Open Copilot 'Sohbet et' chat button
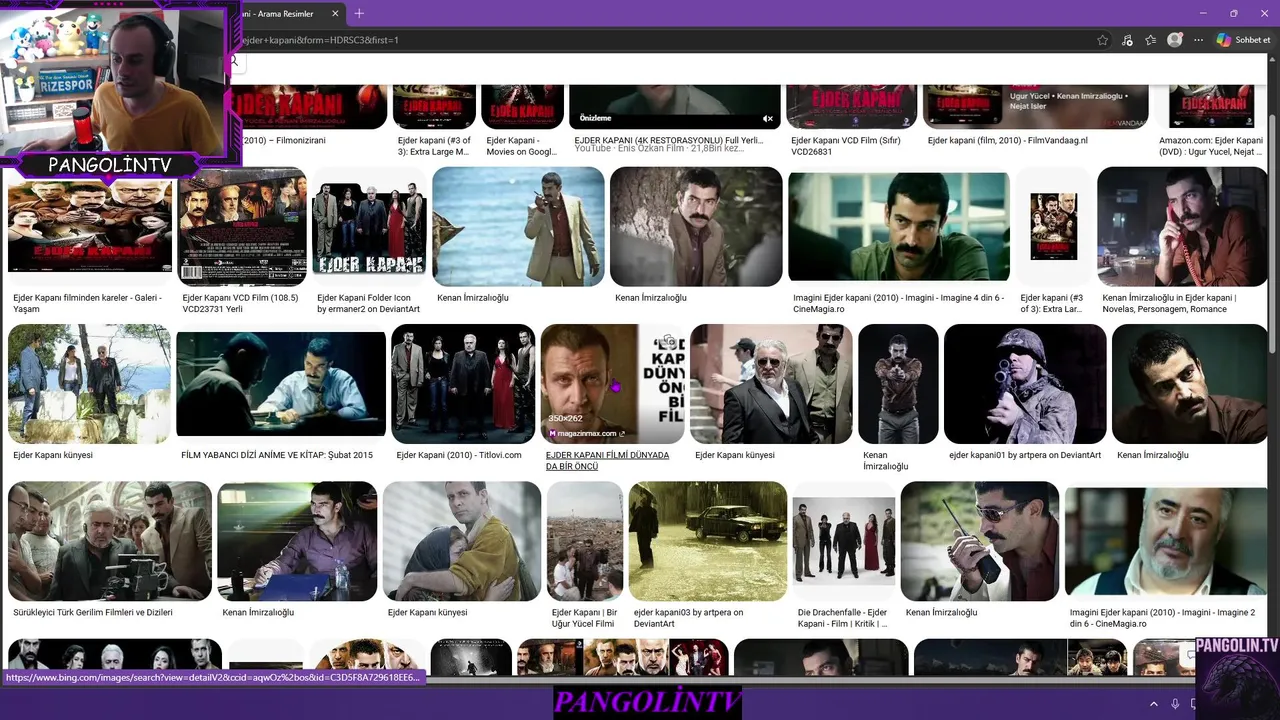 pos(1243,40)
